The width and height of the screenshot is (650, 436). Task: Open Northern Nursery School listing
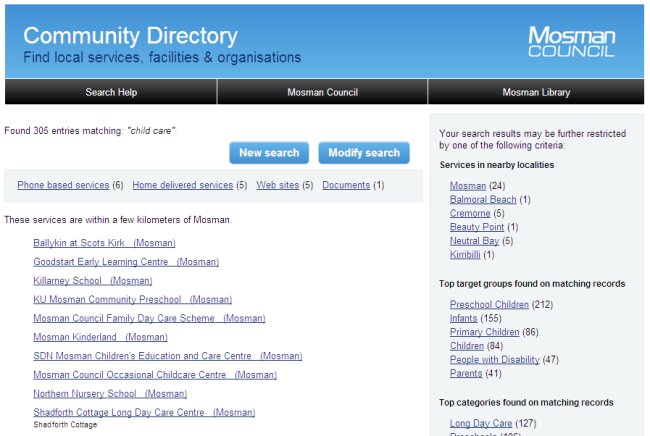click(x=110, y=394)
